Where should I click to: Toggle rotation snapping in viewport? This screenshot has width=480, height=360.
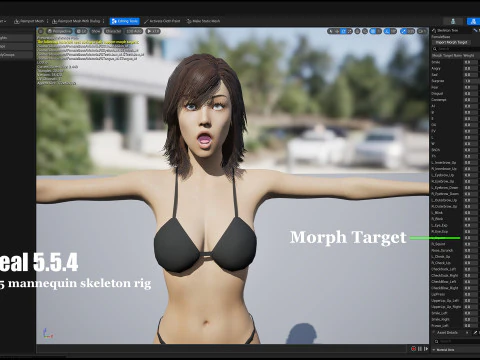tap(387, 31)
